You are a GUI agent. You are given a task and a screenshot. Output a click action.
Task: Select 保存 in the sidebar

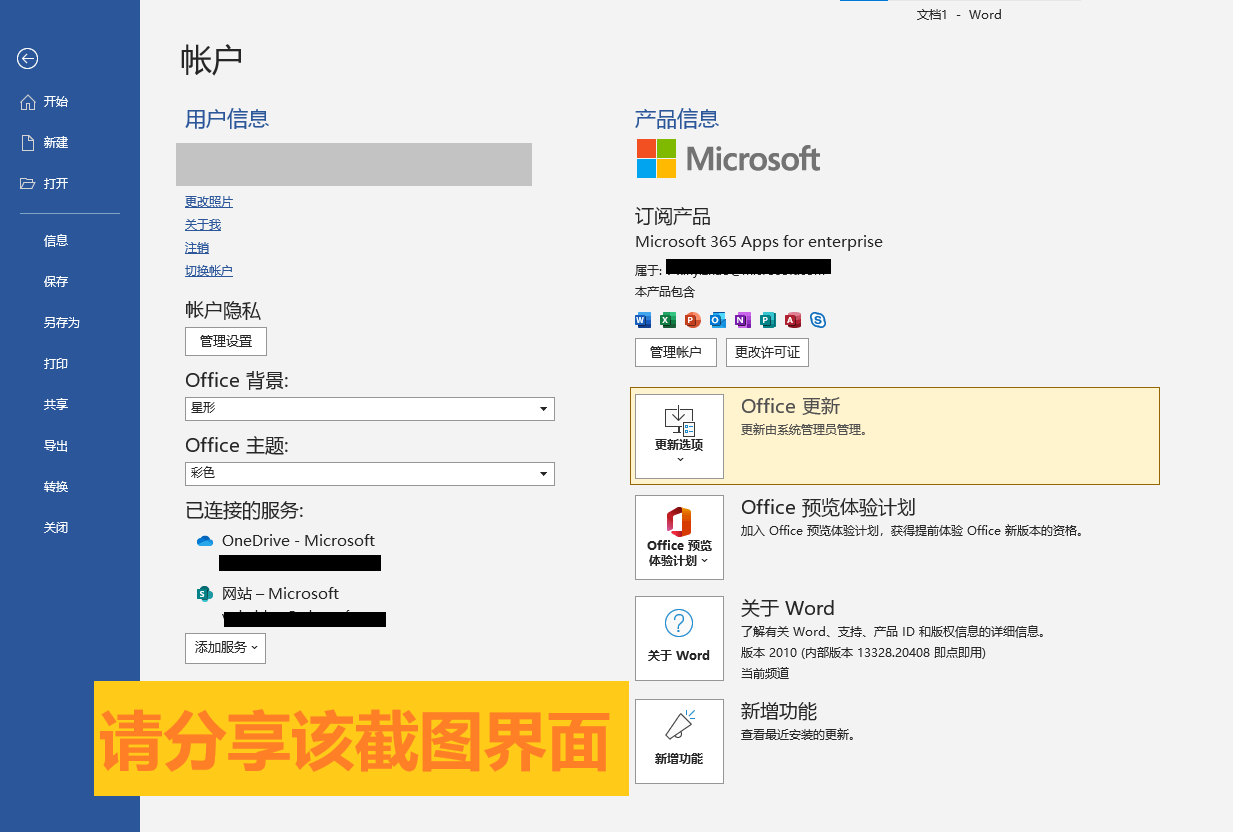coord(56,282)
